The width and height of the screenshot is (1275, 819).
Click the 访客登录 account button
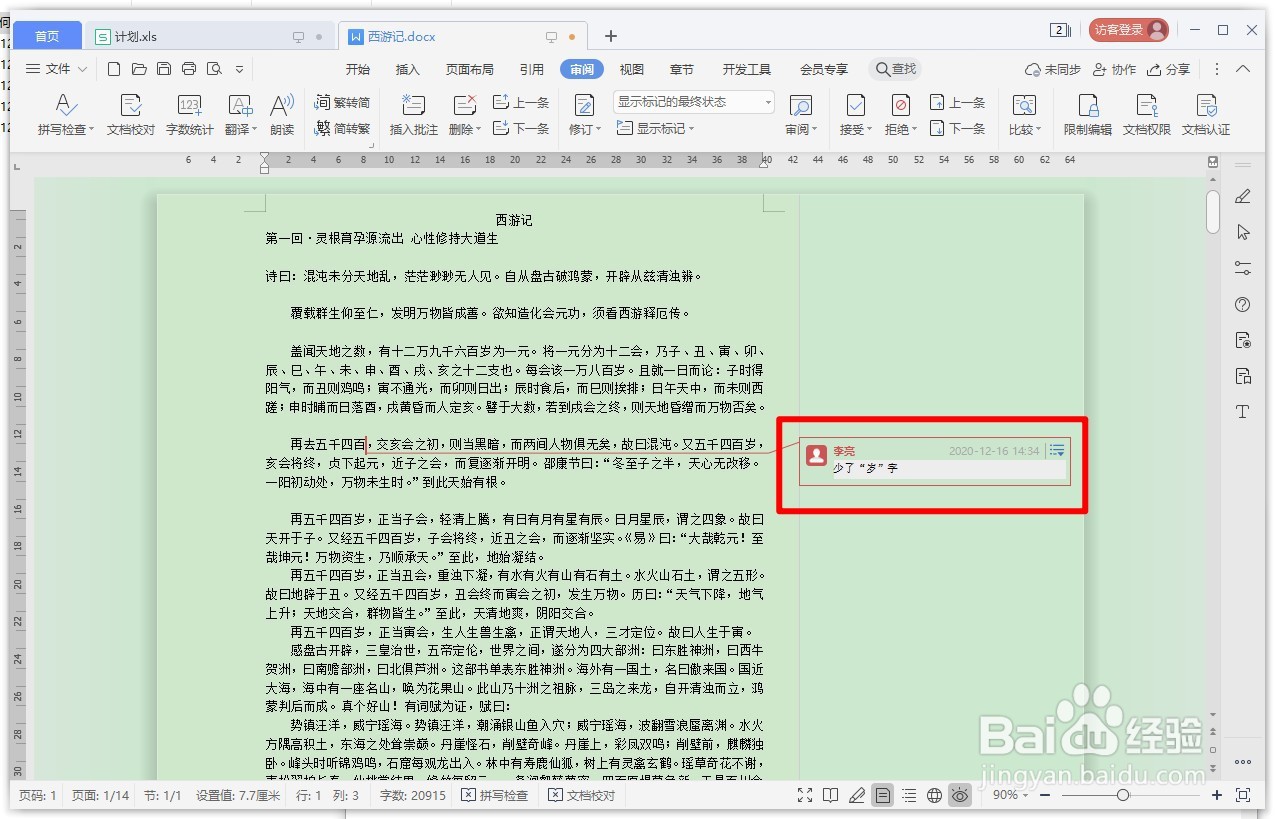[x=1128, y=29]
